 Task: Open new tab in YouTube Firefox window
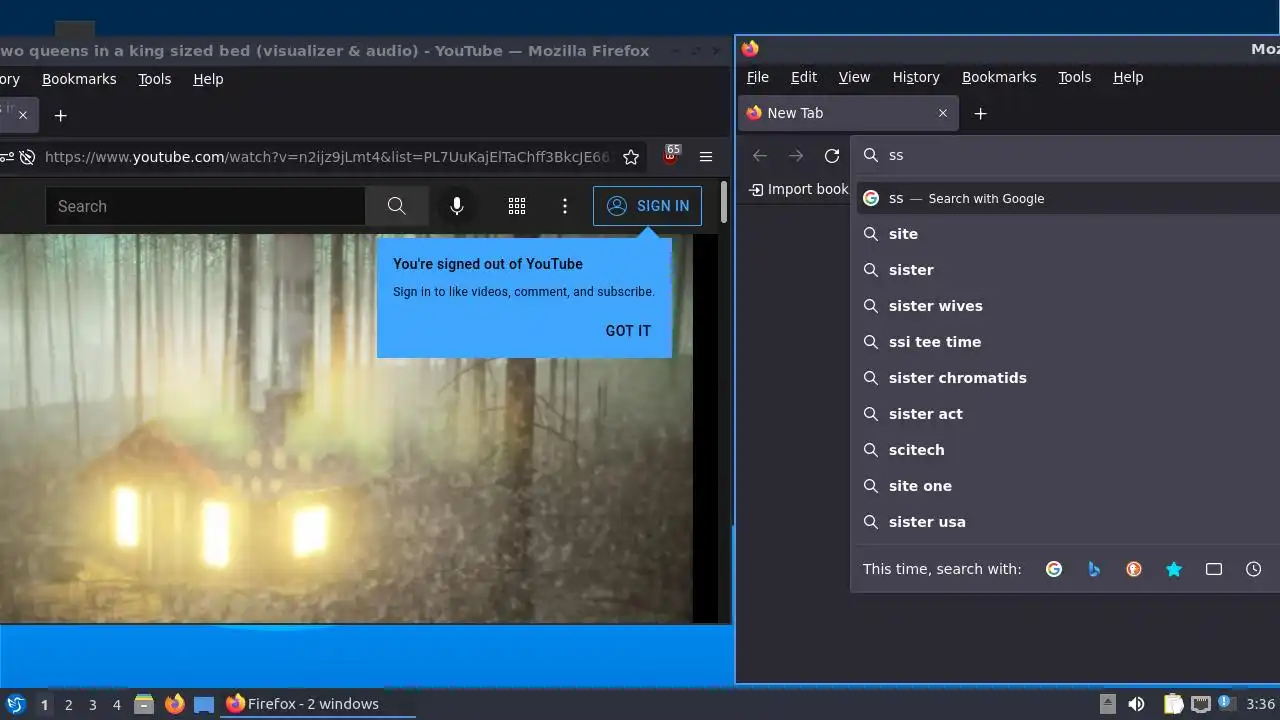(61, 115)
